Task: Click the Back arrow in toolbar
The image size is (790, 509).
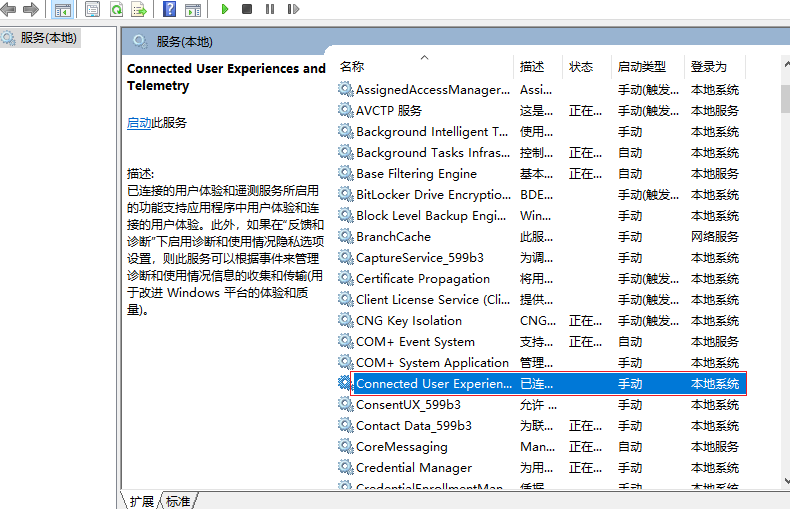Action: 9,9
